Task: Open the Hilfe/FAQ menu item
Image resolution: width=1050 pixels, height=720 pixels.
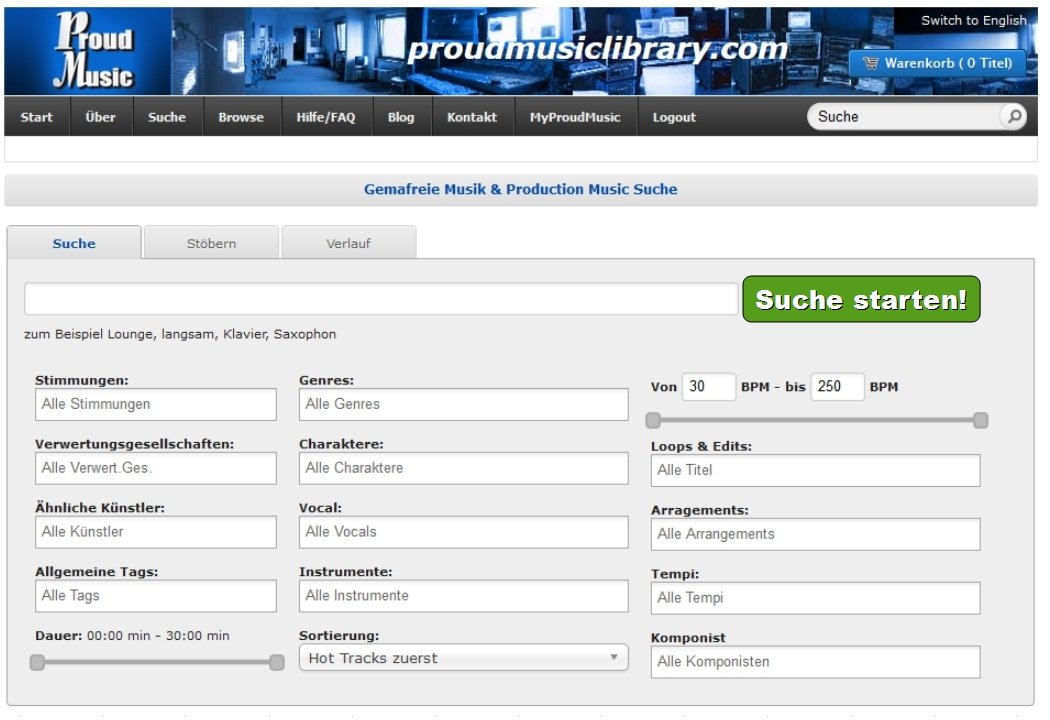Action: click(326, 117)
